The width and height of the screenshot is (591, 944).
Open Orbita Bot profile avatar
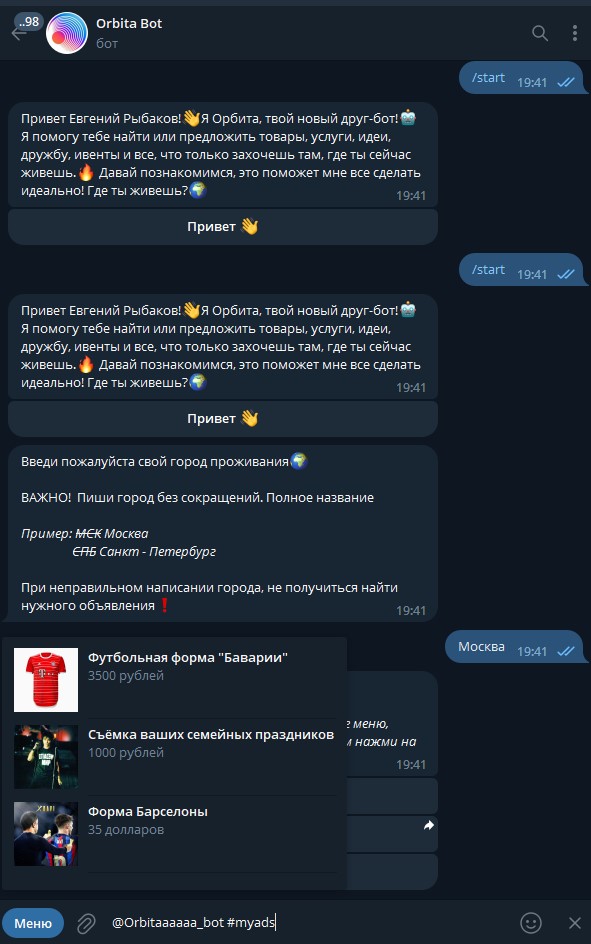pos(67,33)
